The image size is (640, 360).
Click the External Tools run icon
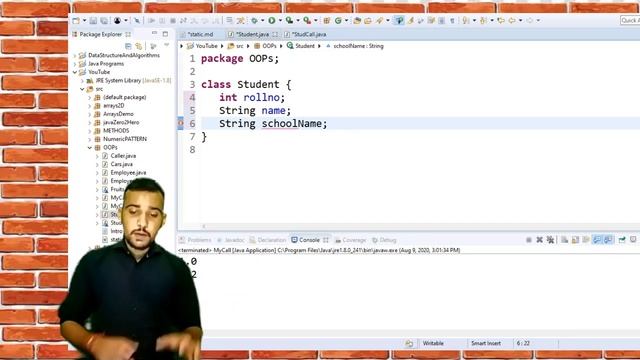(307, 20)
